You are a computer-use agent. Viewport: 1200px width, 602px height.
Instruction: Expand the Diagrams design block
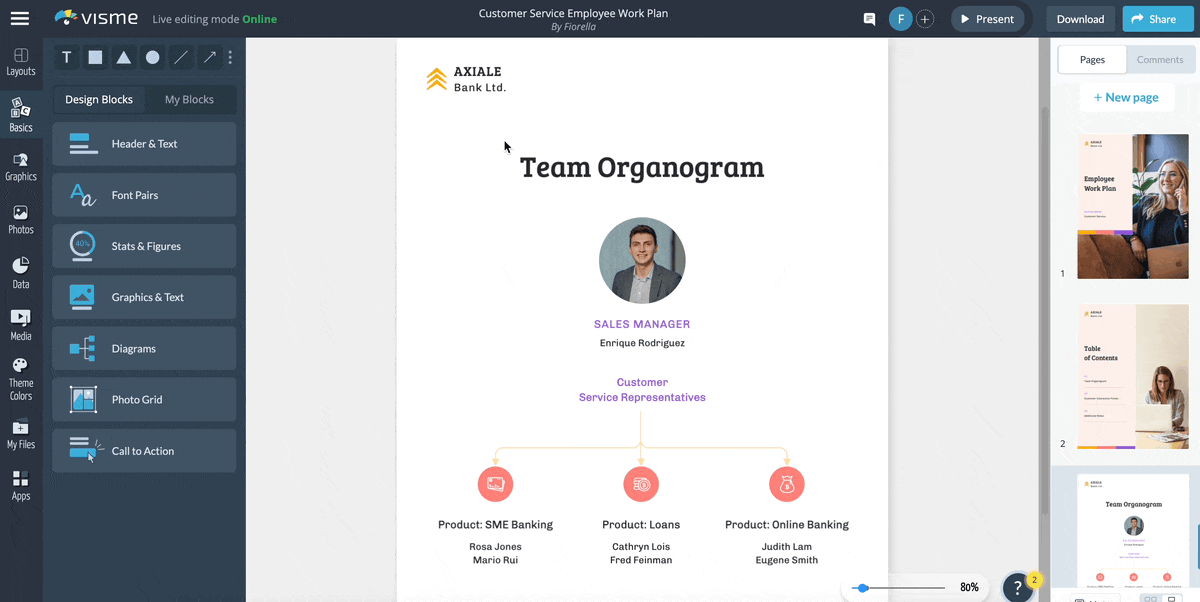pyautogui.click(x=144, y=348)
